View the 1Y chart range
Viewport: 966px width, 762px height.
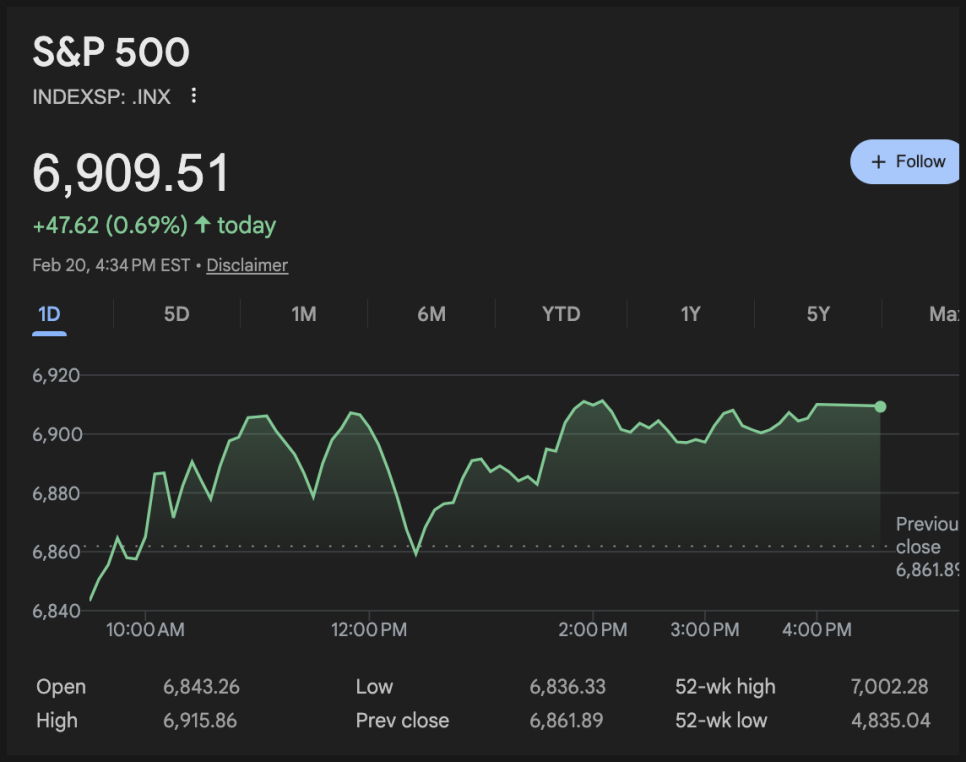[690, 314]
